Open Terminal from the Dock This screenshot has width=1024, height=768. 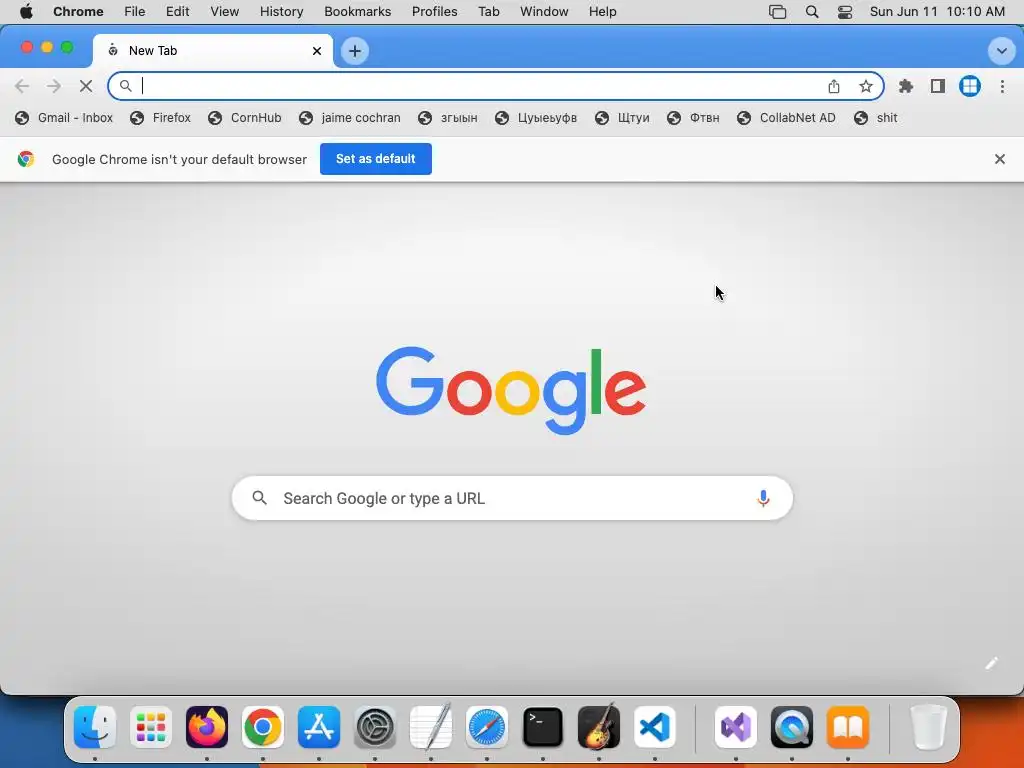(x=543, y=727)
